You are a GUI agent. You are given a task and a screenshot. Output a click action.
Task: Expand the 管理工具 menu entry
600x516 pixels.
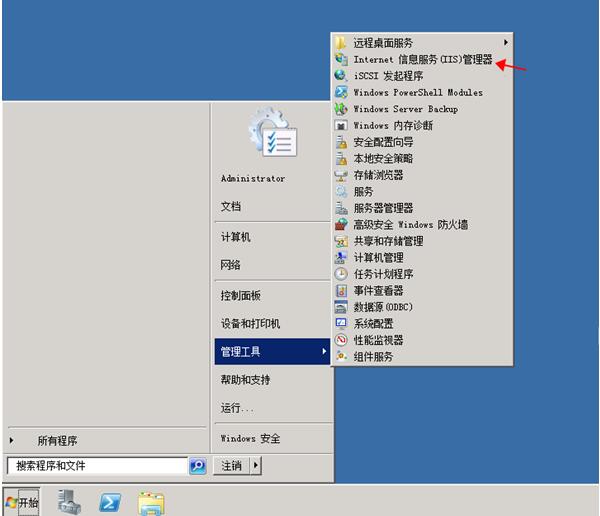pos(271,352)
